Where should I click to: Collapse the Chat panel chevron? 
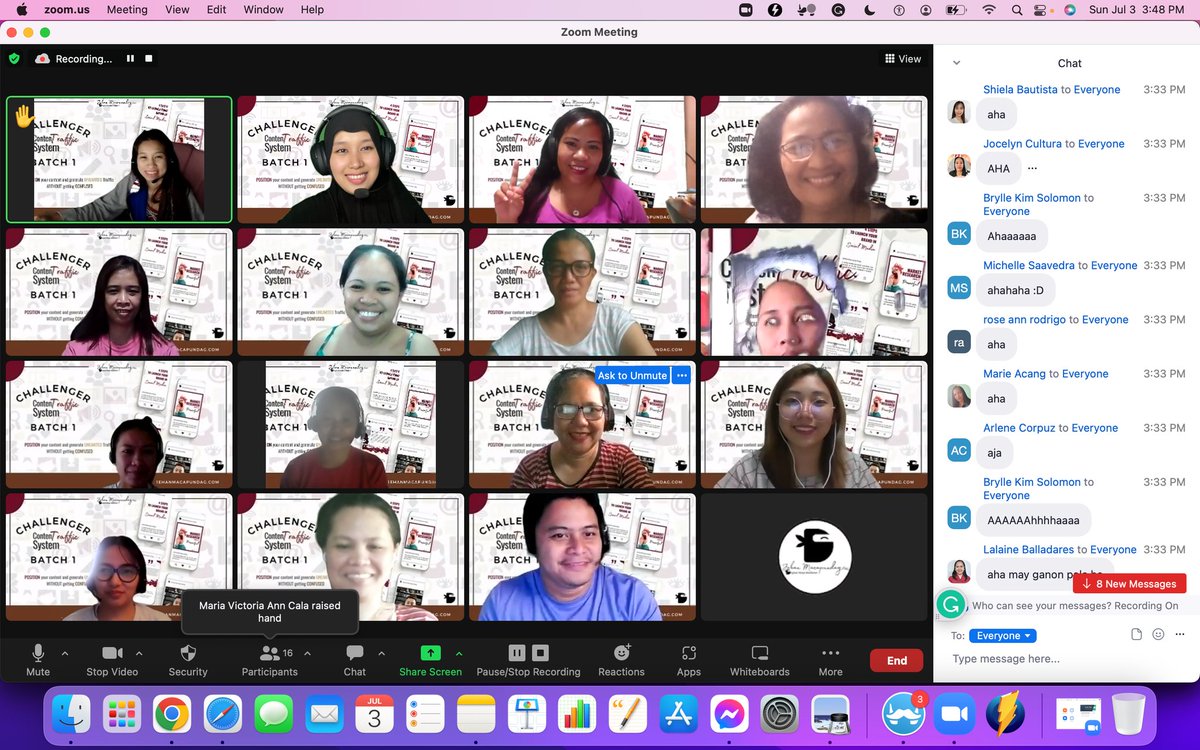tap(956, 63)
